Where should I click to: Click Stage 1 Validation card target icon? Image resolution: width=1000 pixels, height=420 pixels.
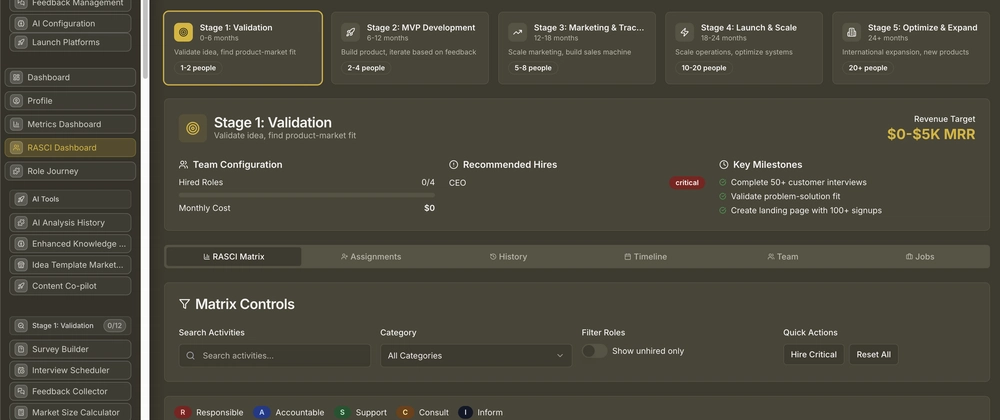point(184,33)
